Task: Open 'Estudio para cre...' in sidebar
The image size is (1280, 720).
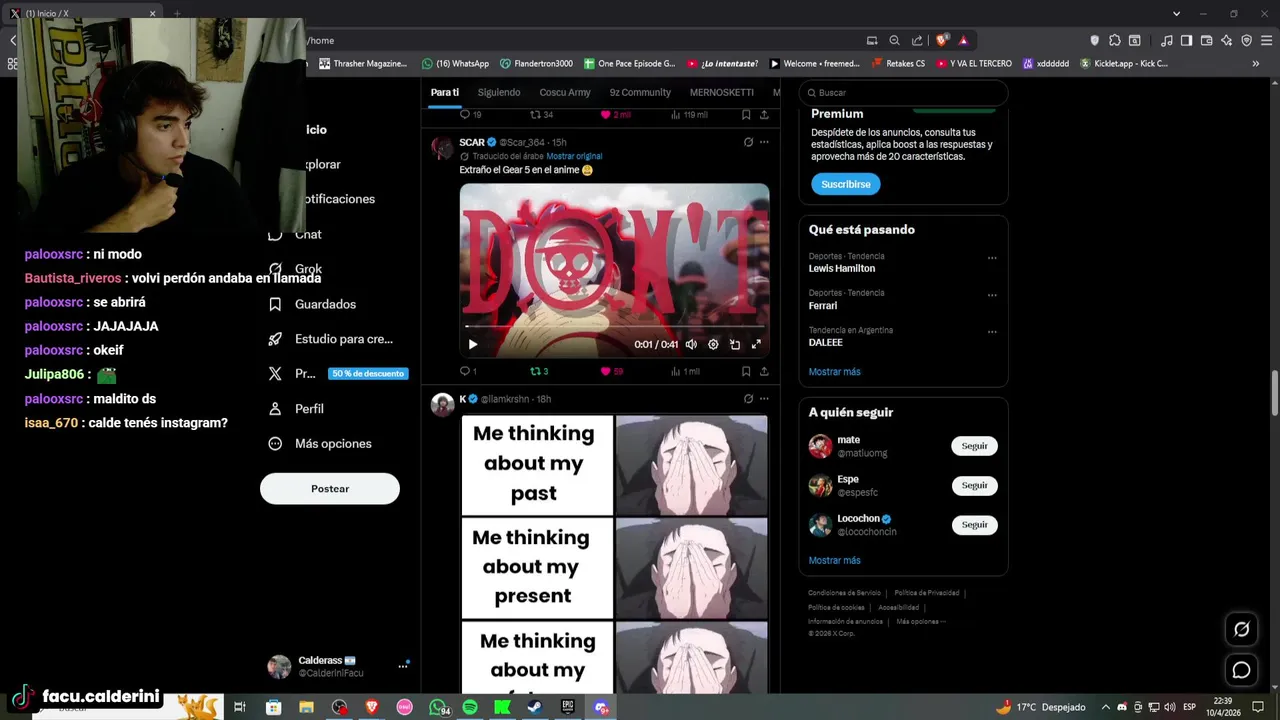Action: coord(330,339)
